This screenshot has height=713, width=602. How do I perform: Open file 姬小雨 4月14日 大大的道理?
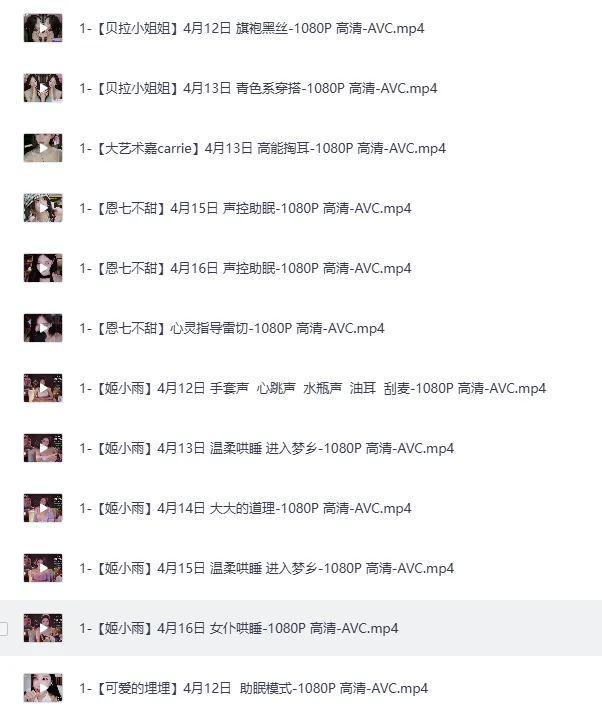[x=246, y=508]
